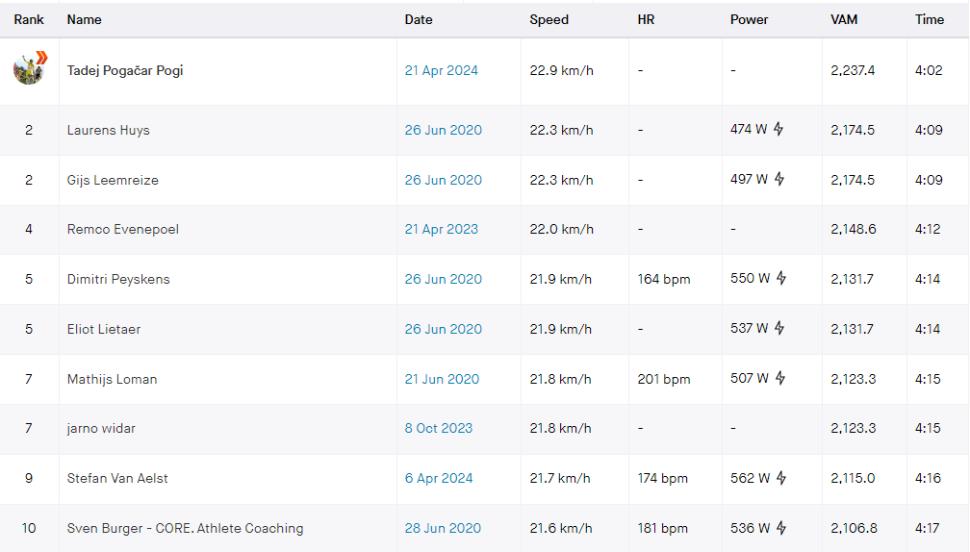This screenshot has width=970, height=552.
Task: Click the 2,115.0 VAM value
Action: coord(852,478)
